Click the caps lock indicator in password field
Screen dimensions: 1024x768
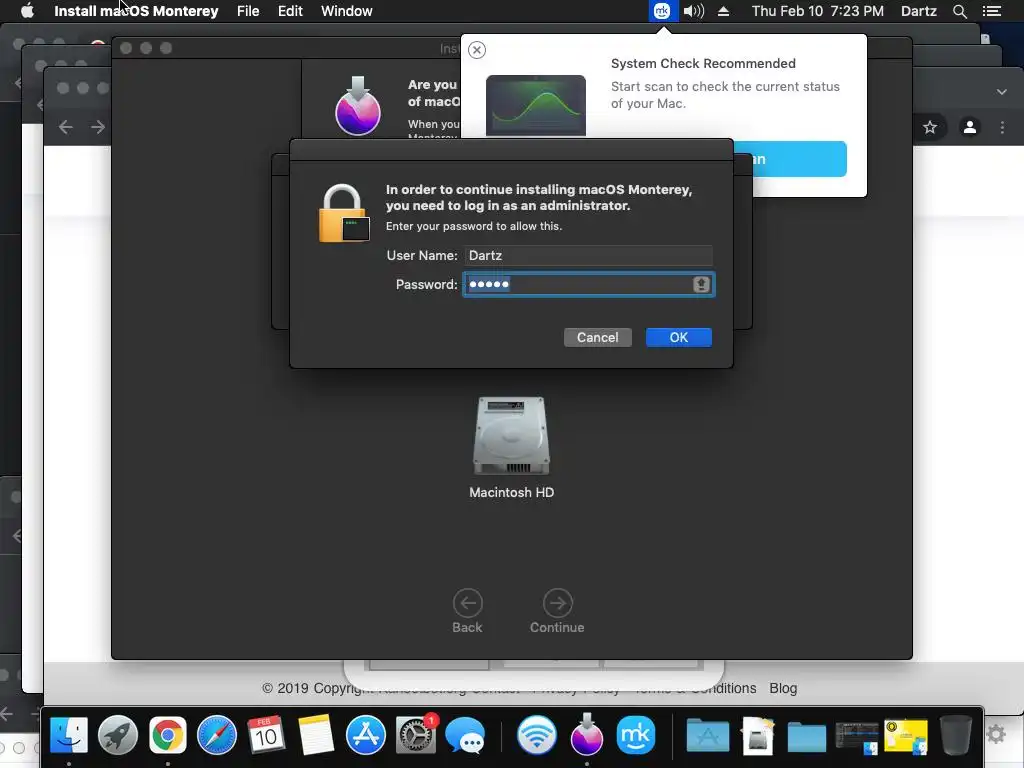click(x=701, y=285)
